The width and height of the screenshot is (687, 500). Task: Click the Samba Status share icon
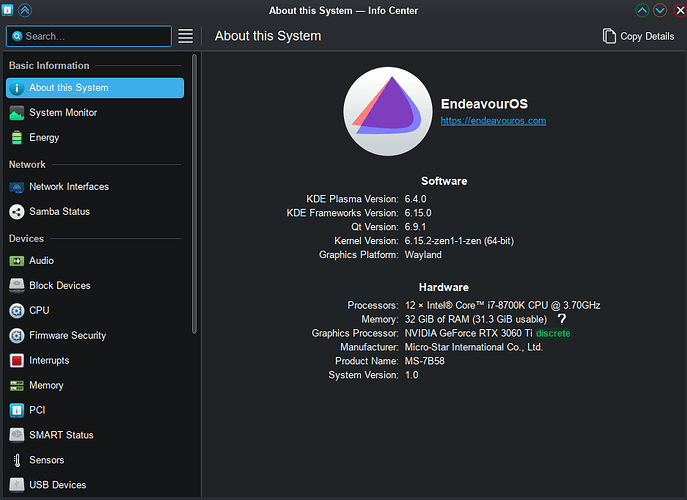pyautogui.click(x=16, y=212)
